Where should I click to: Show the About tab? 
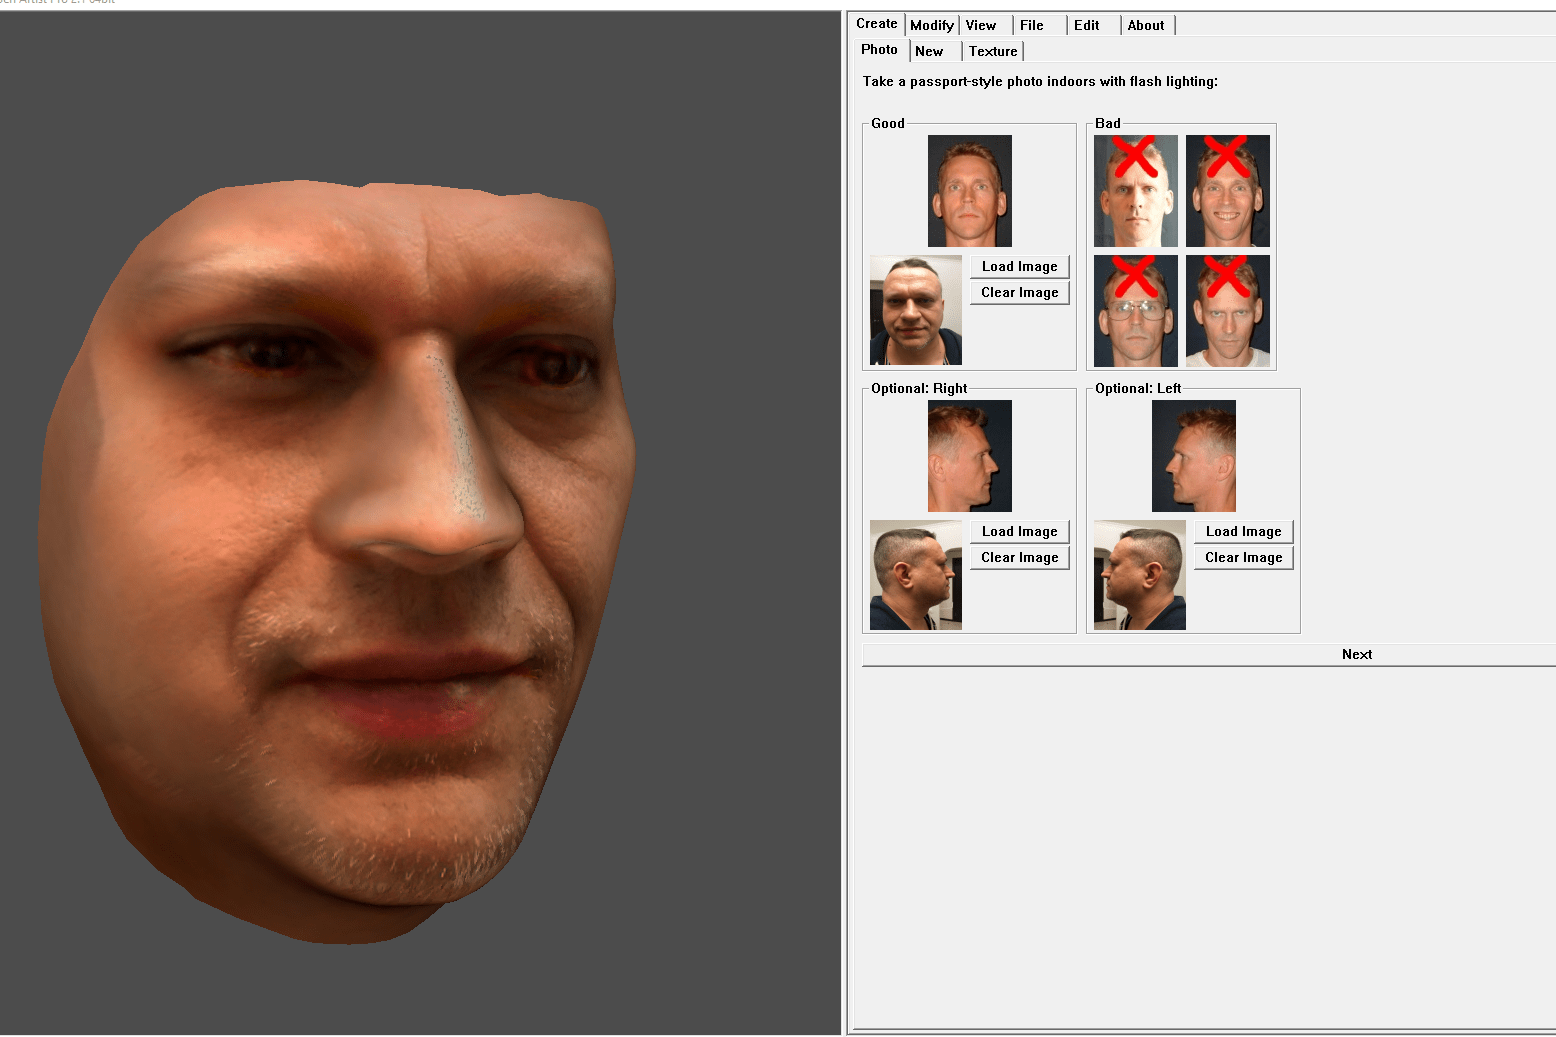1146,25
